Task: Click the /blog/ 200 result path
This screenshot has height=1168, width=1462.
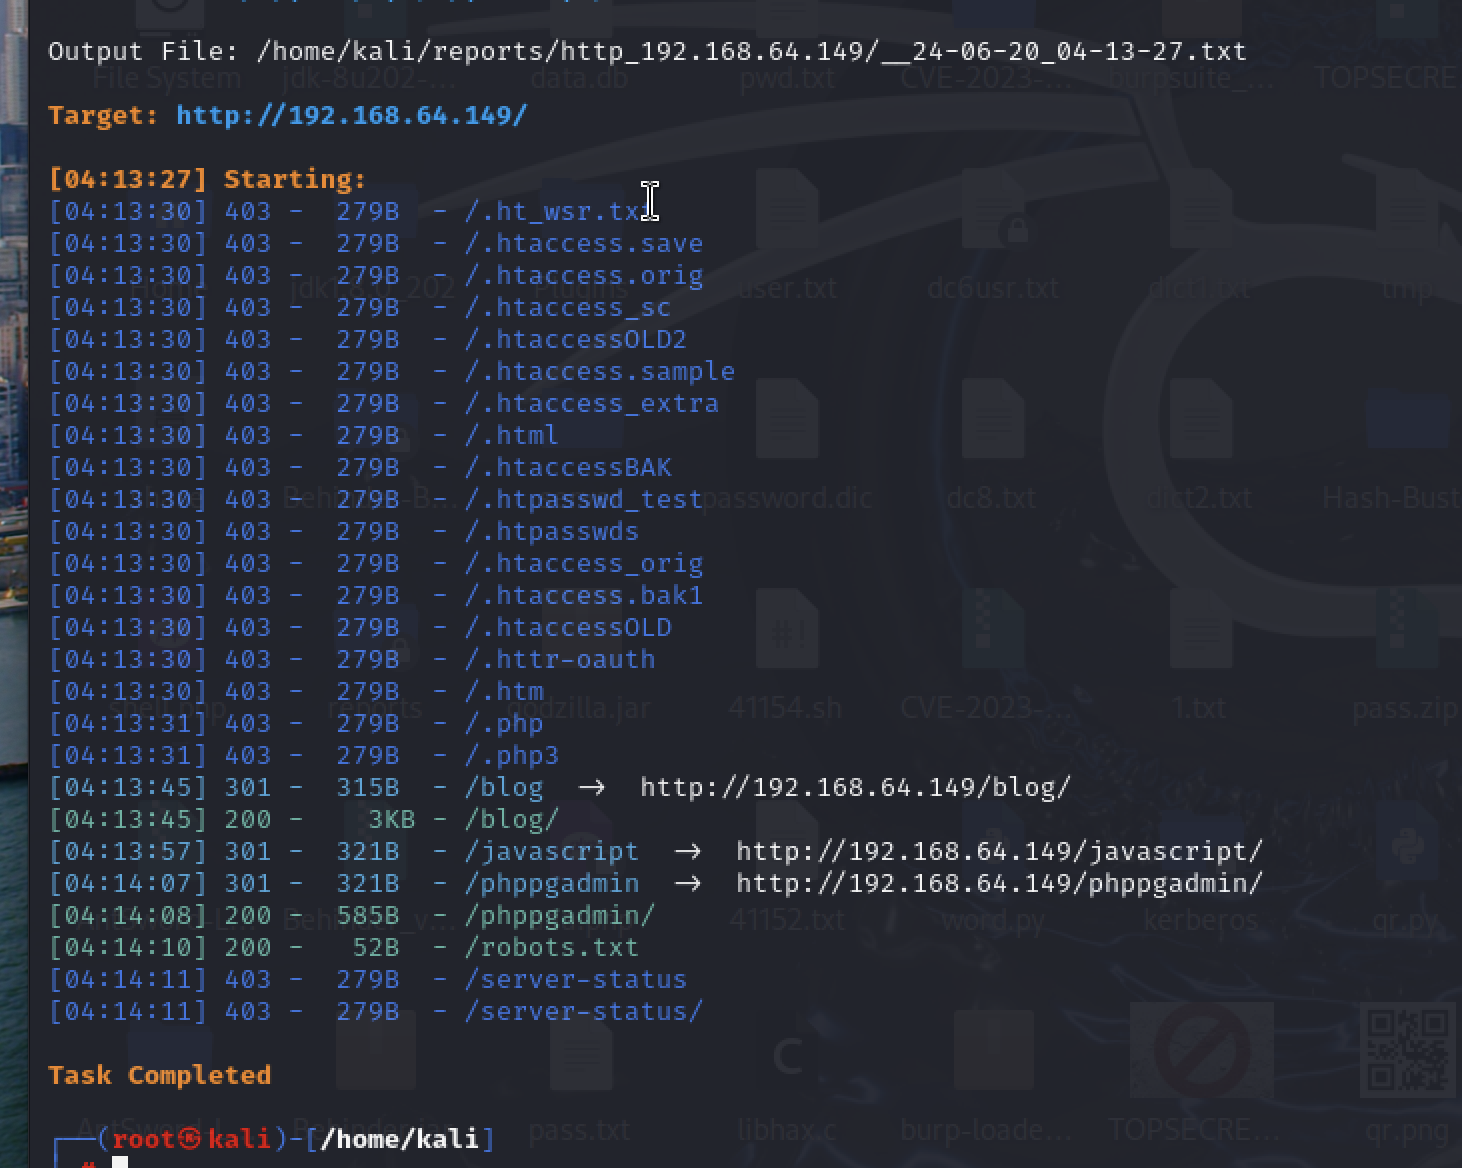Action: pyautogui.click(x=511, y=819)
